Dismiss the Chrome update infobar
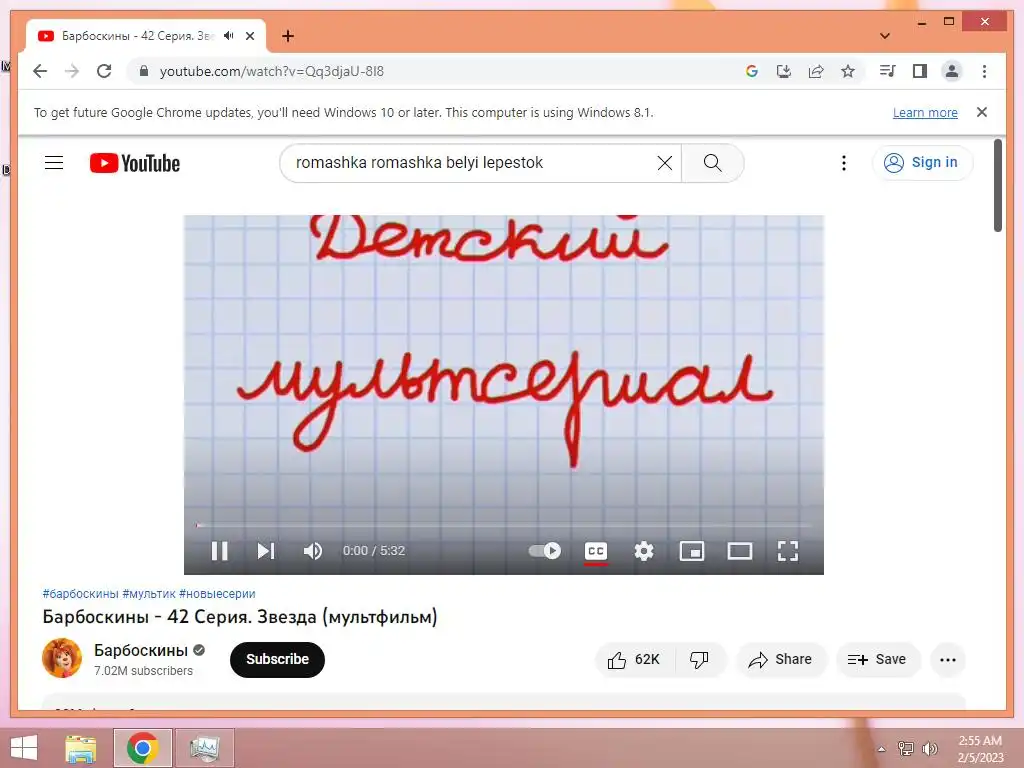 [982, 112]
